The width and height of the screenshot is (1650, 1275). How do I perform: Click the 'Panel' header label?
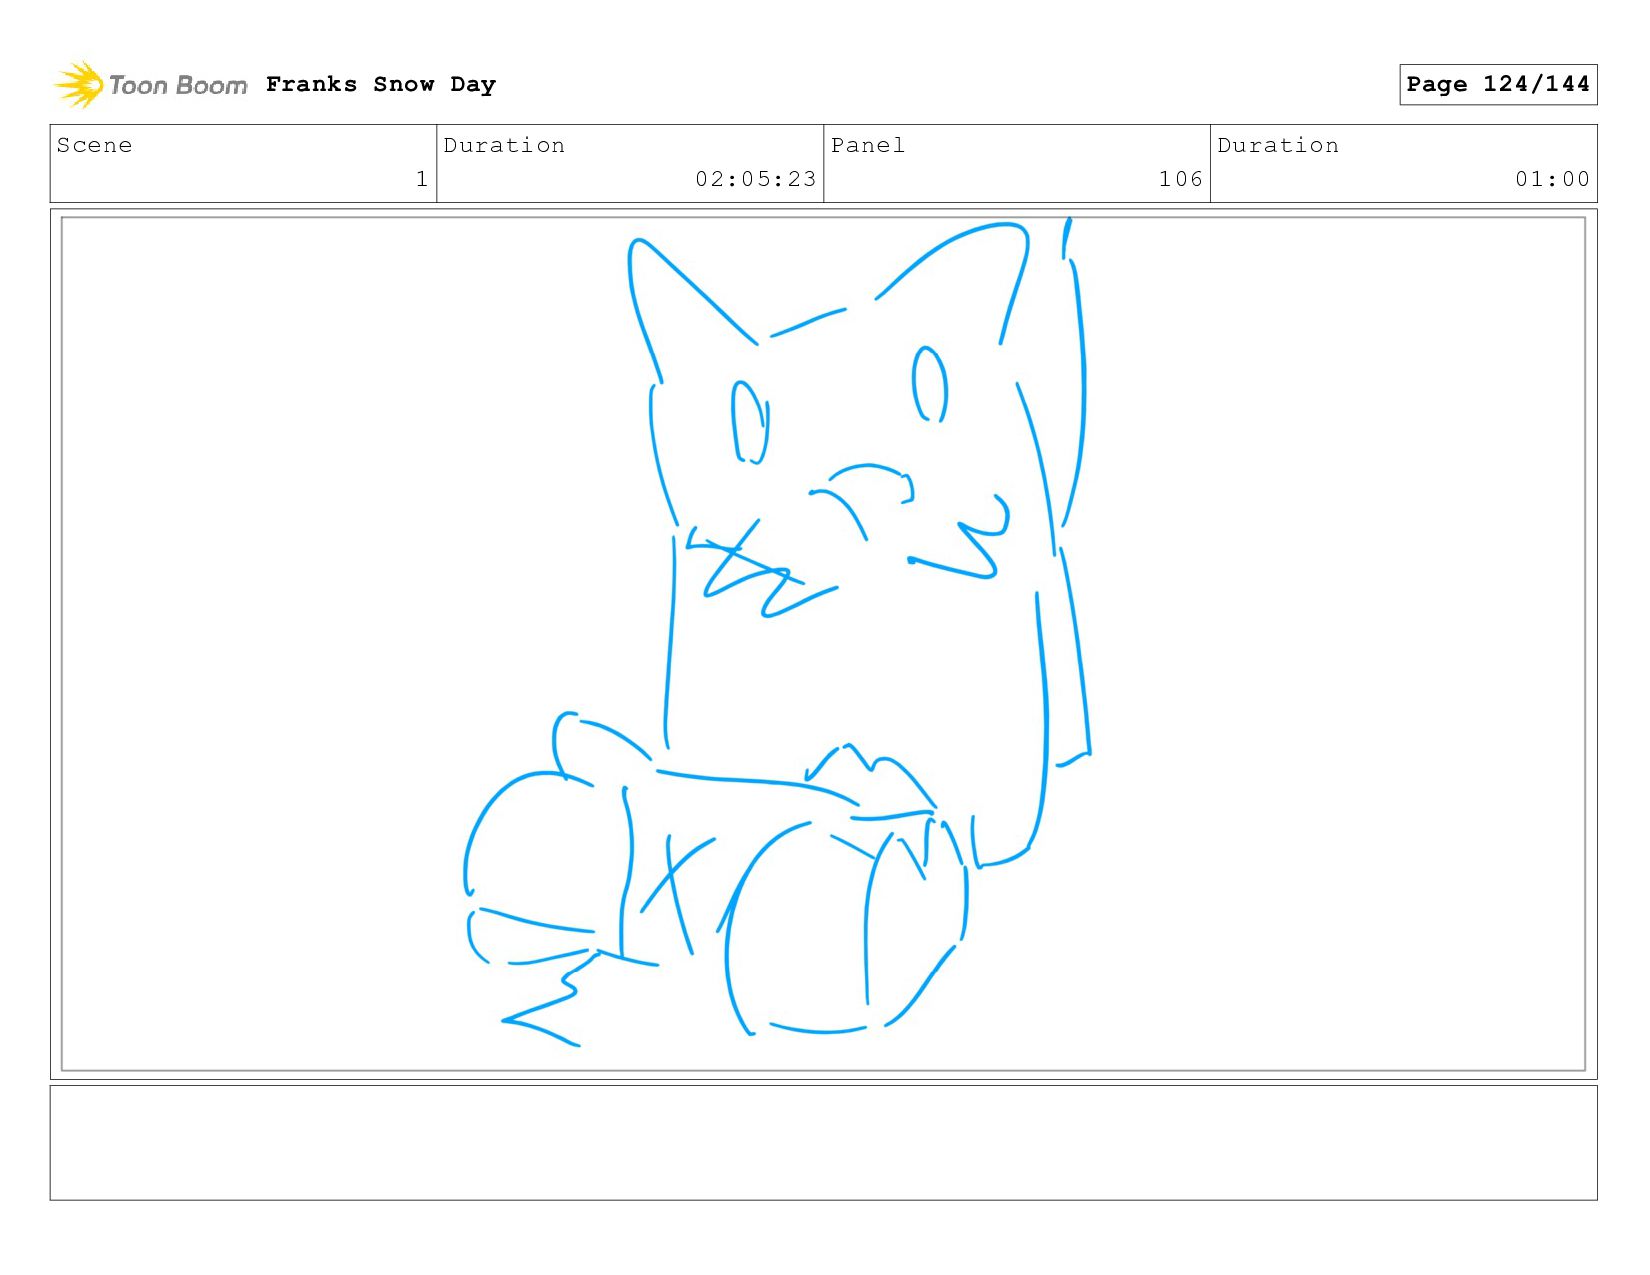(868, 145)
